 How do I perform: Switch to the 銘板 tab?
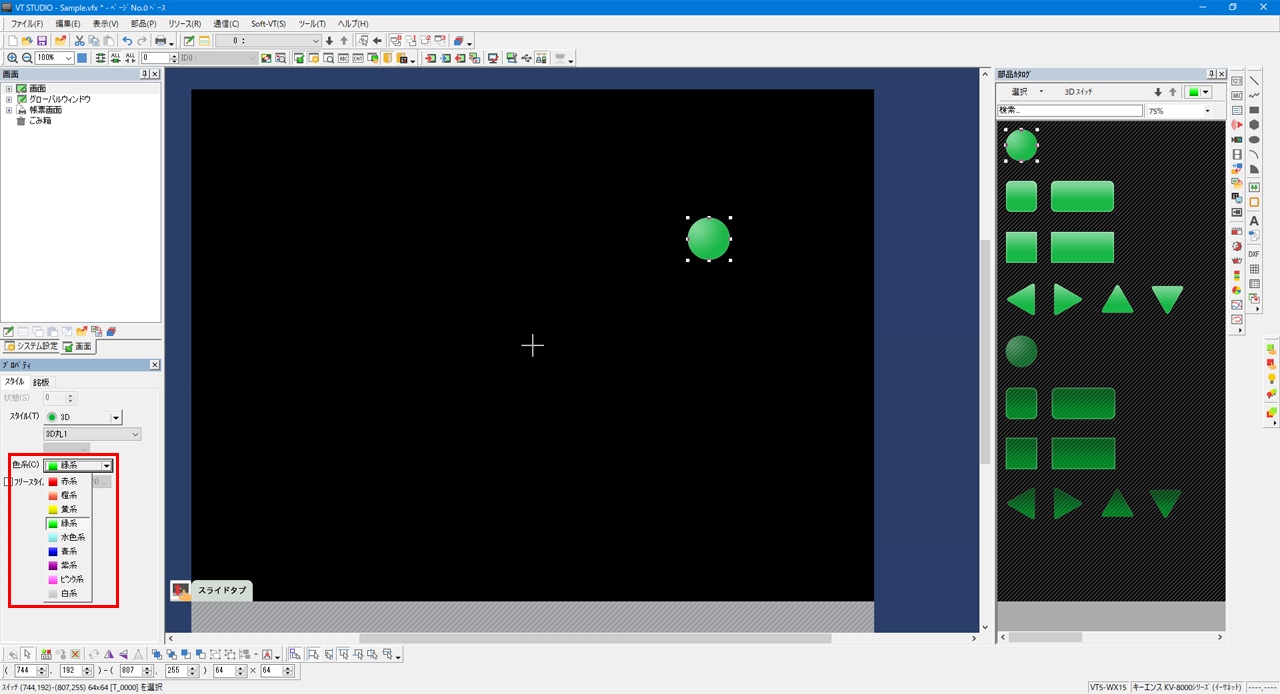[41, 382]
